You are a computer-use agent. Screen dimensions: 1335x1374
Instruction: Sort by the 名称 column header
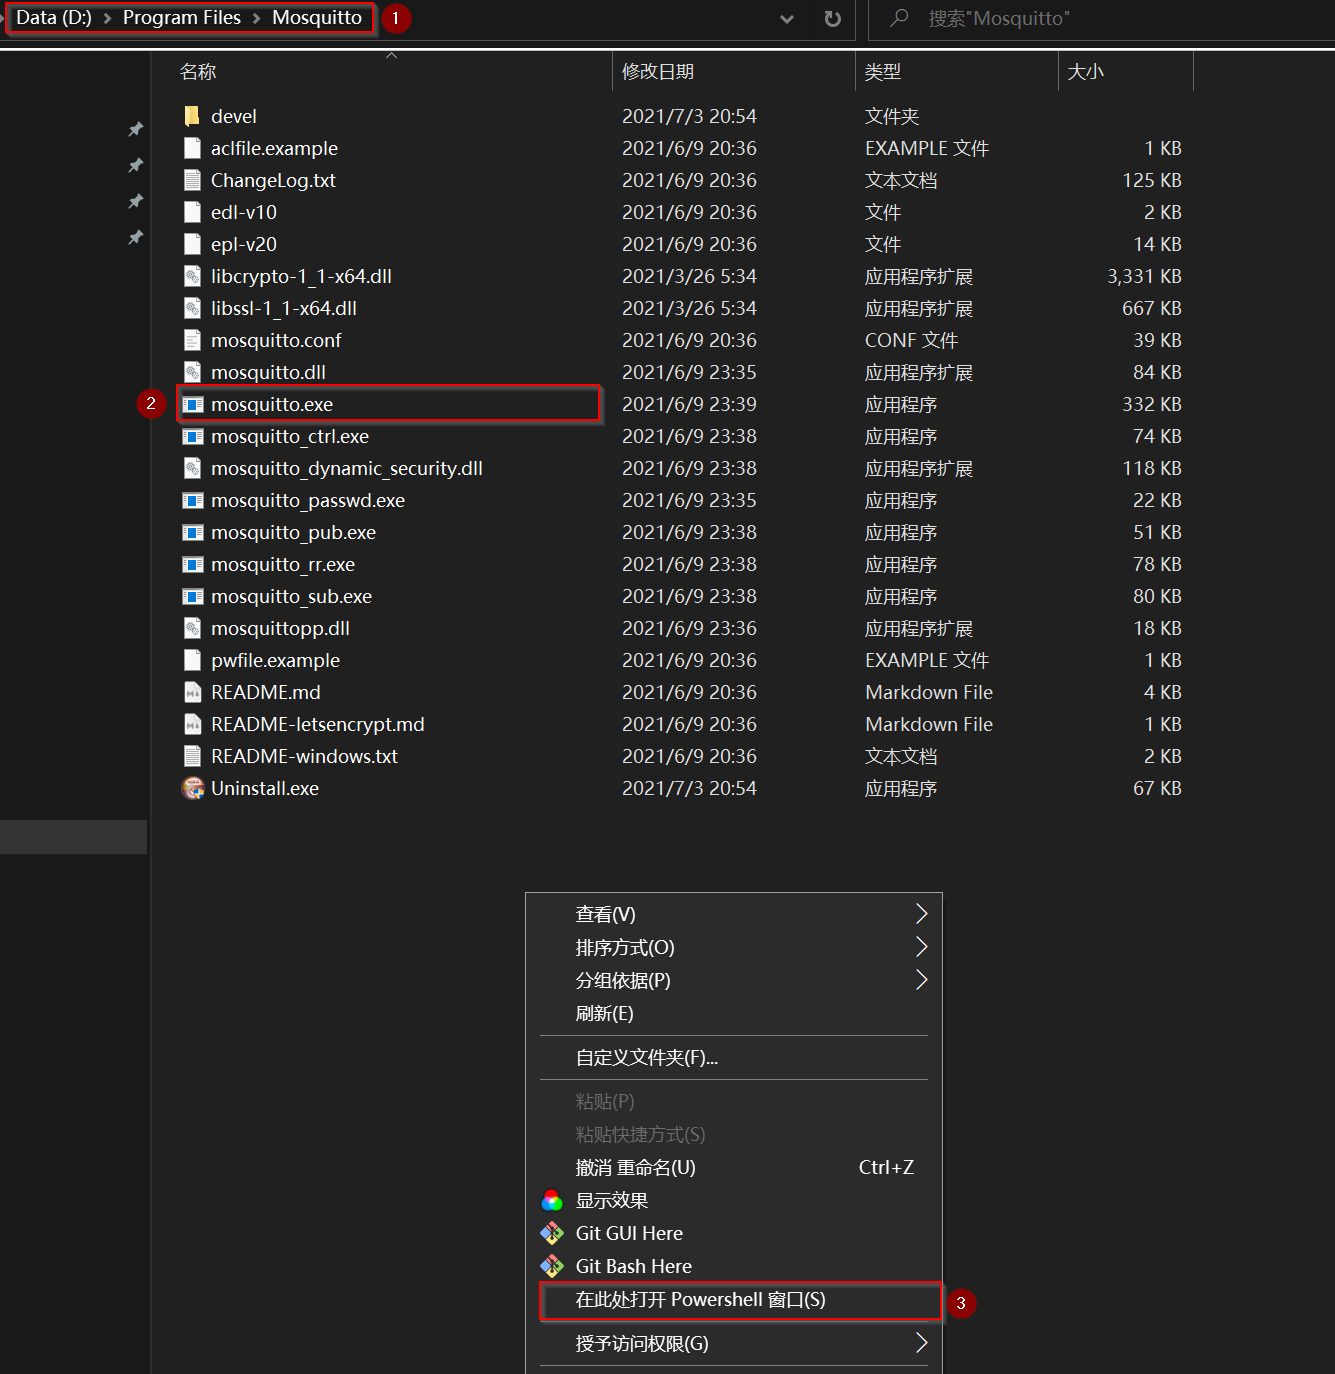tap(198, 72)
